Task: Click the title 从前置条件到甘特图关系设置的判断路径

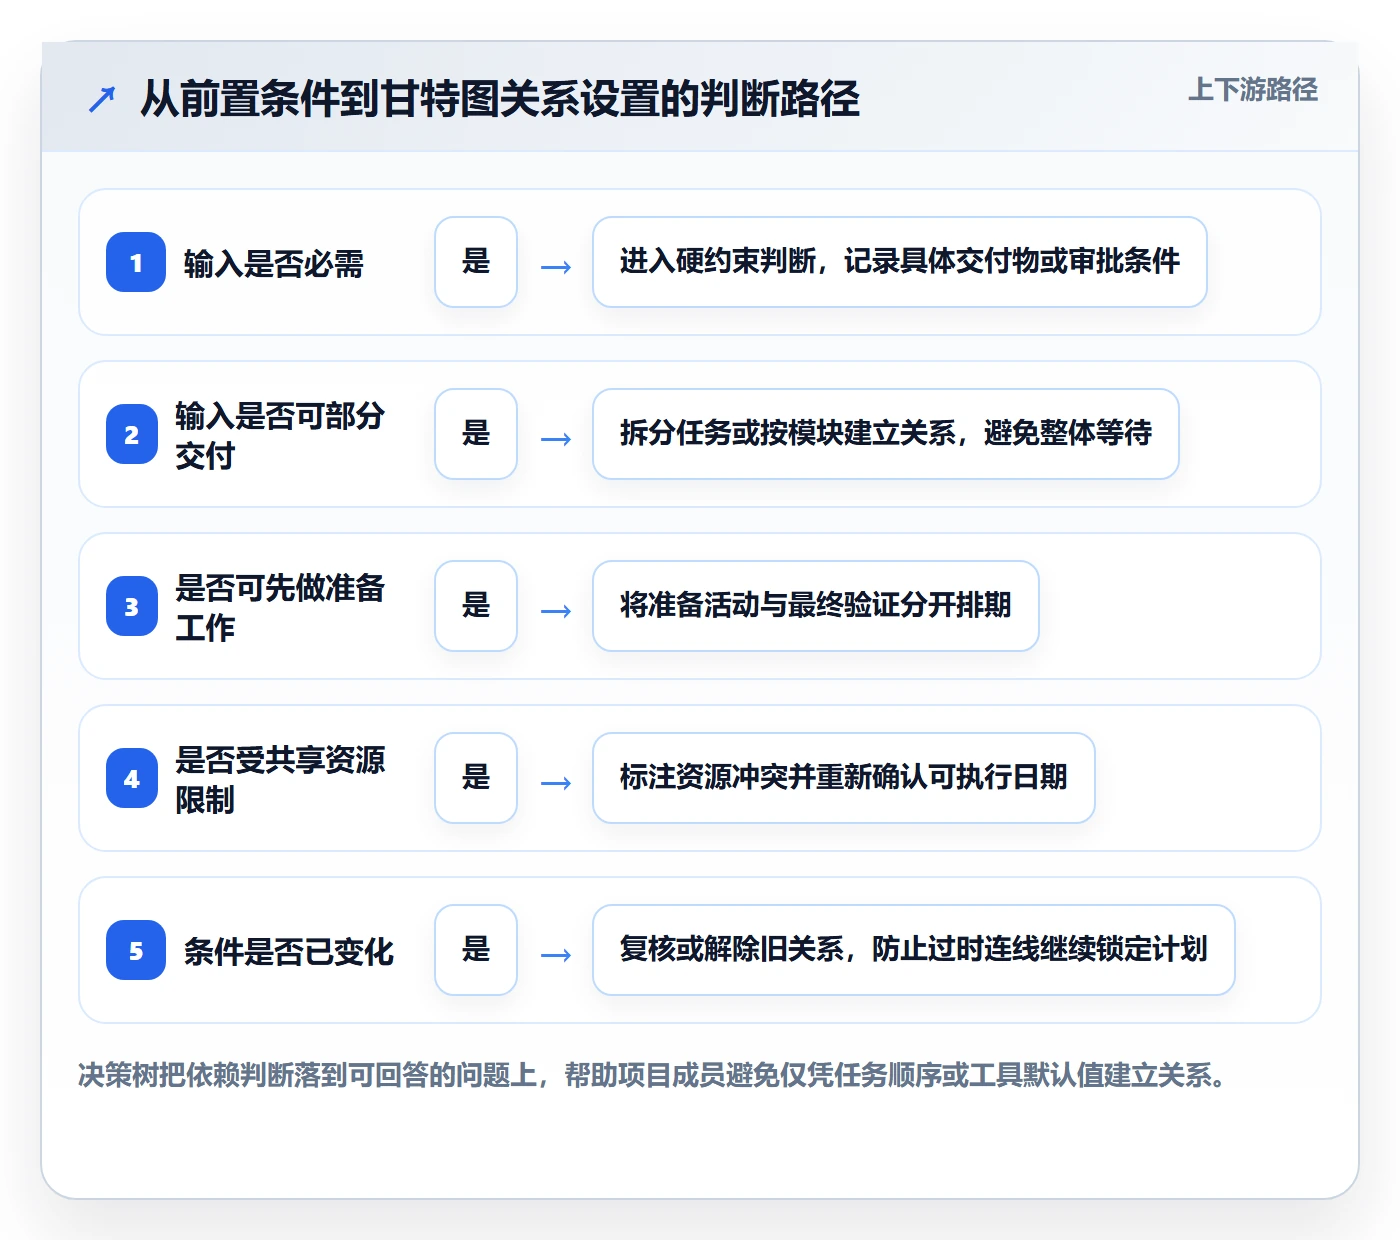Action: click(x=500, y=99)
